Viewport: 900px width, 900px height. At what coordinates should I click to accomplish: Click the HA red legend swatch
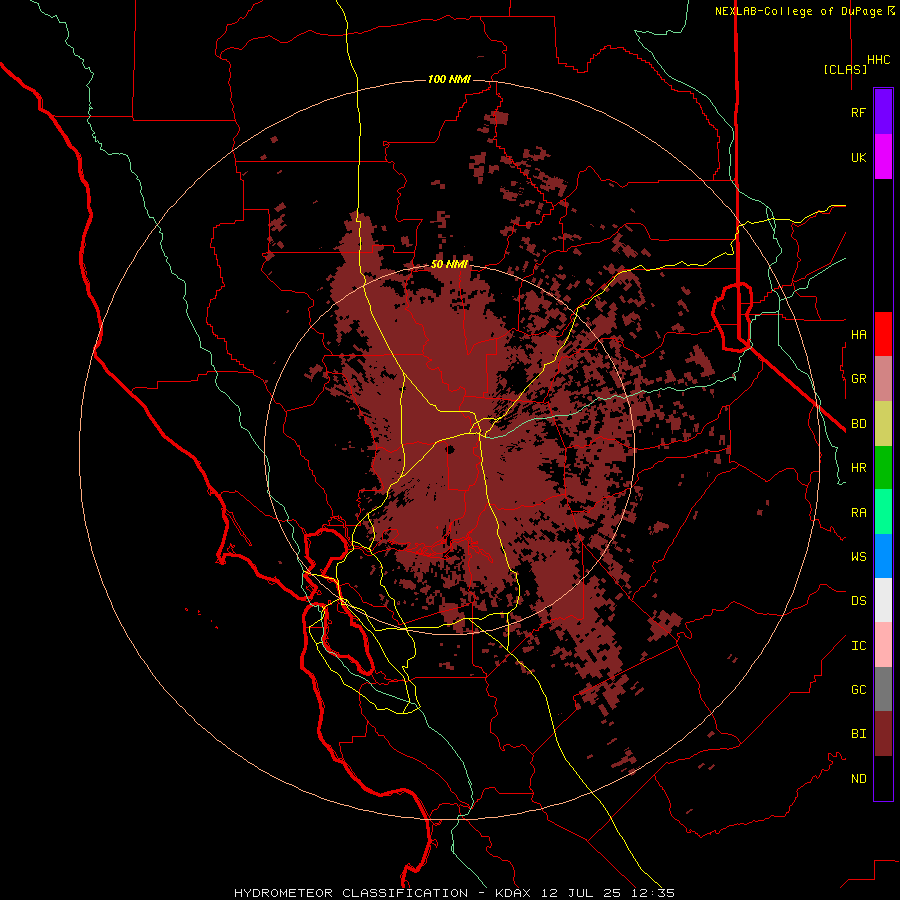tap(883, 334)
